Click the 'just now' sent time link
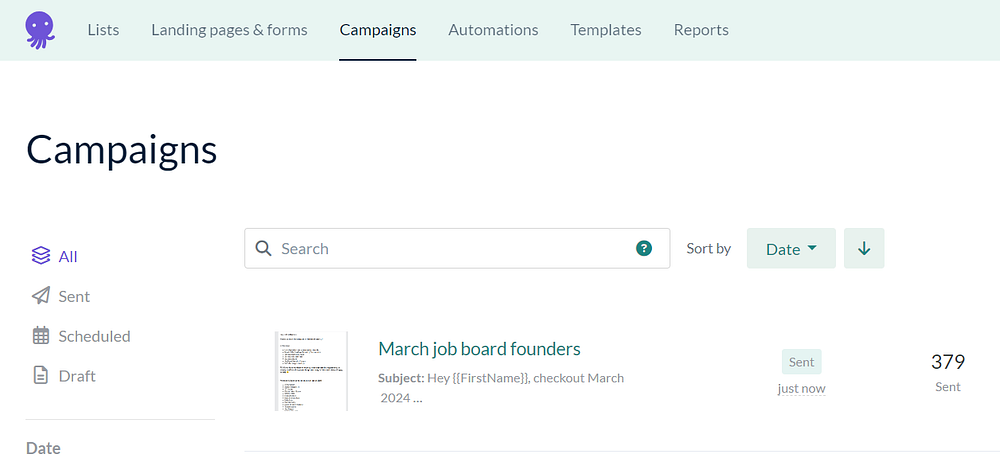Screen dimensions: 1000x463 click(x=801, y=388)
